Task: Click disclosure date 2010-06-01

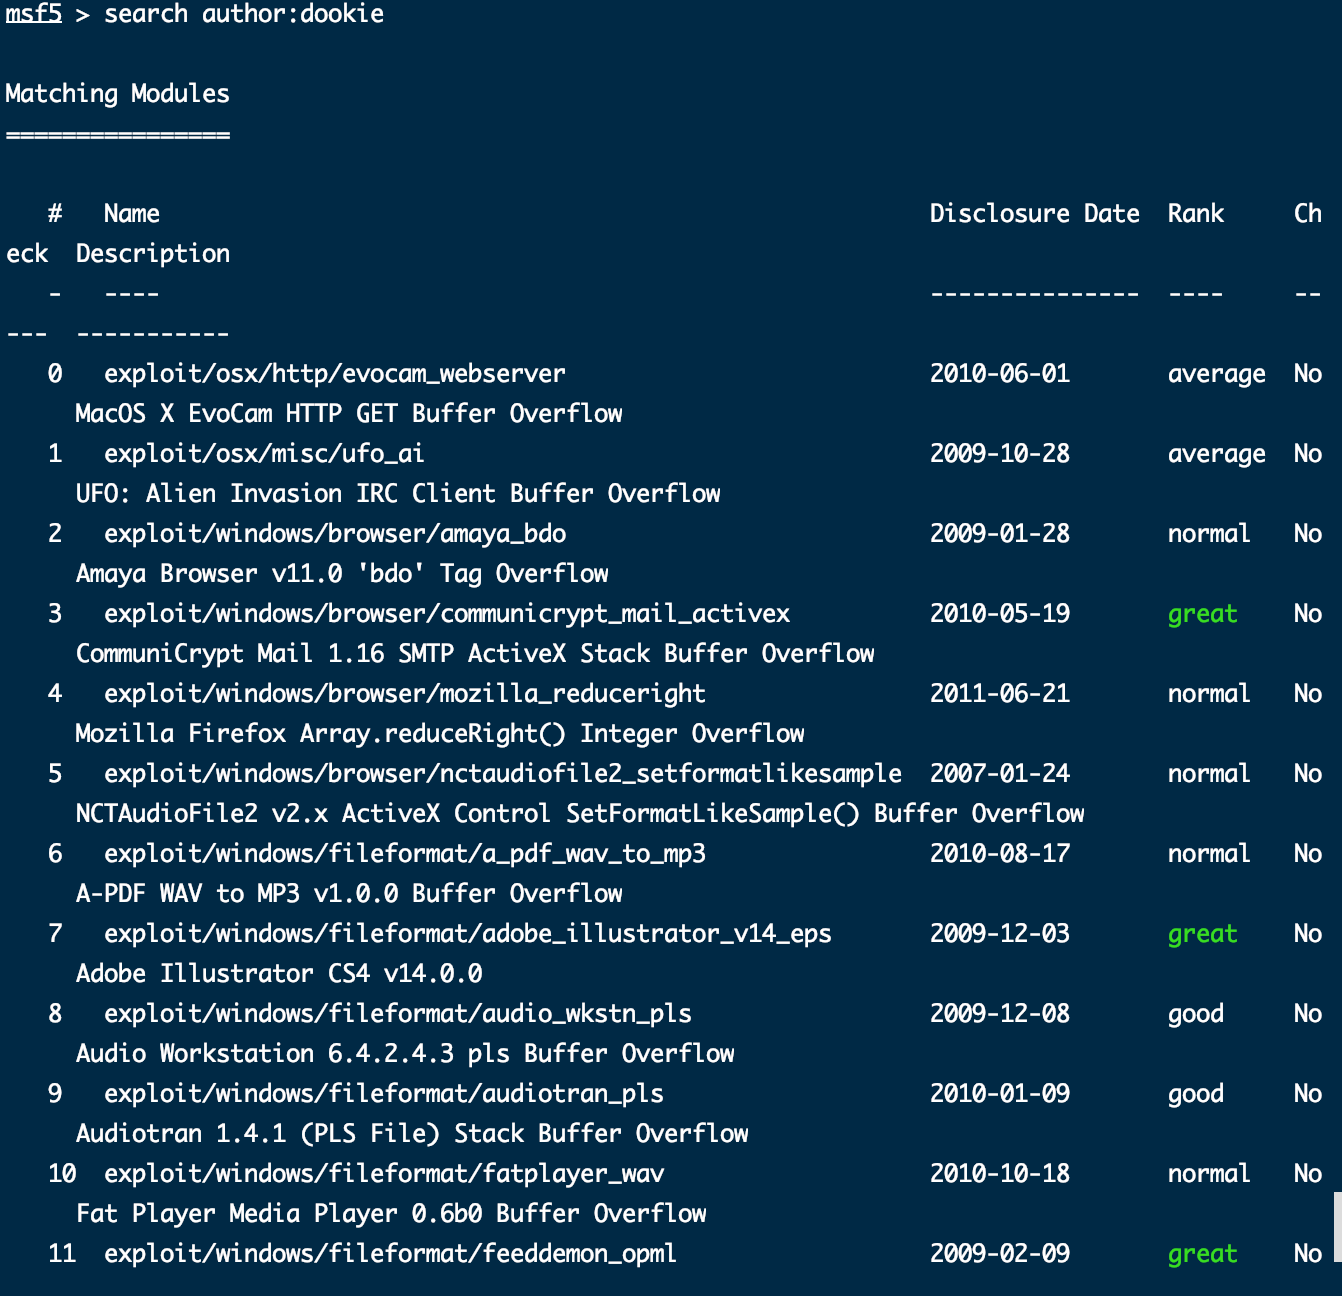Action: coord(1000,374)
